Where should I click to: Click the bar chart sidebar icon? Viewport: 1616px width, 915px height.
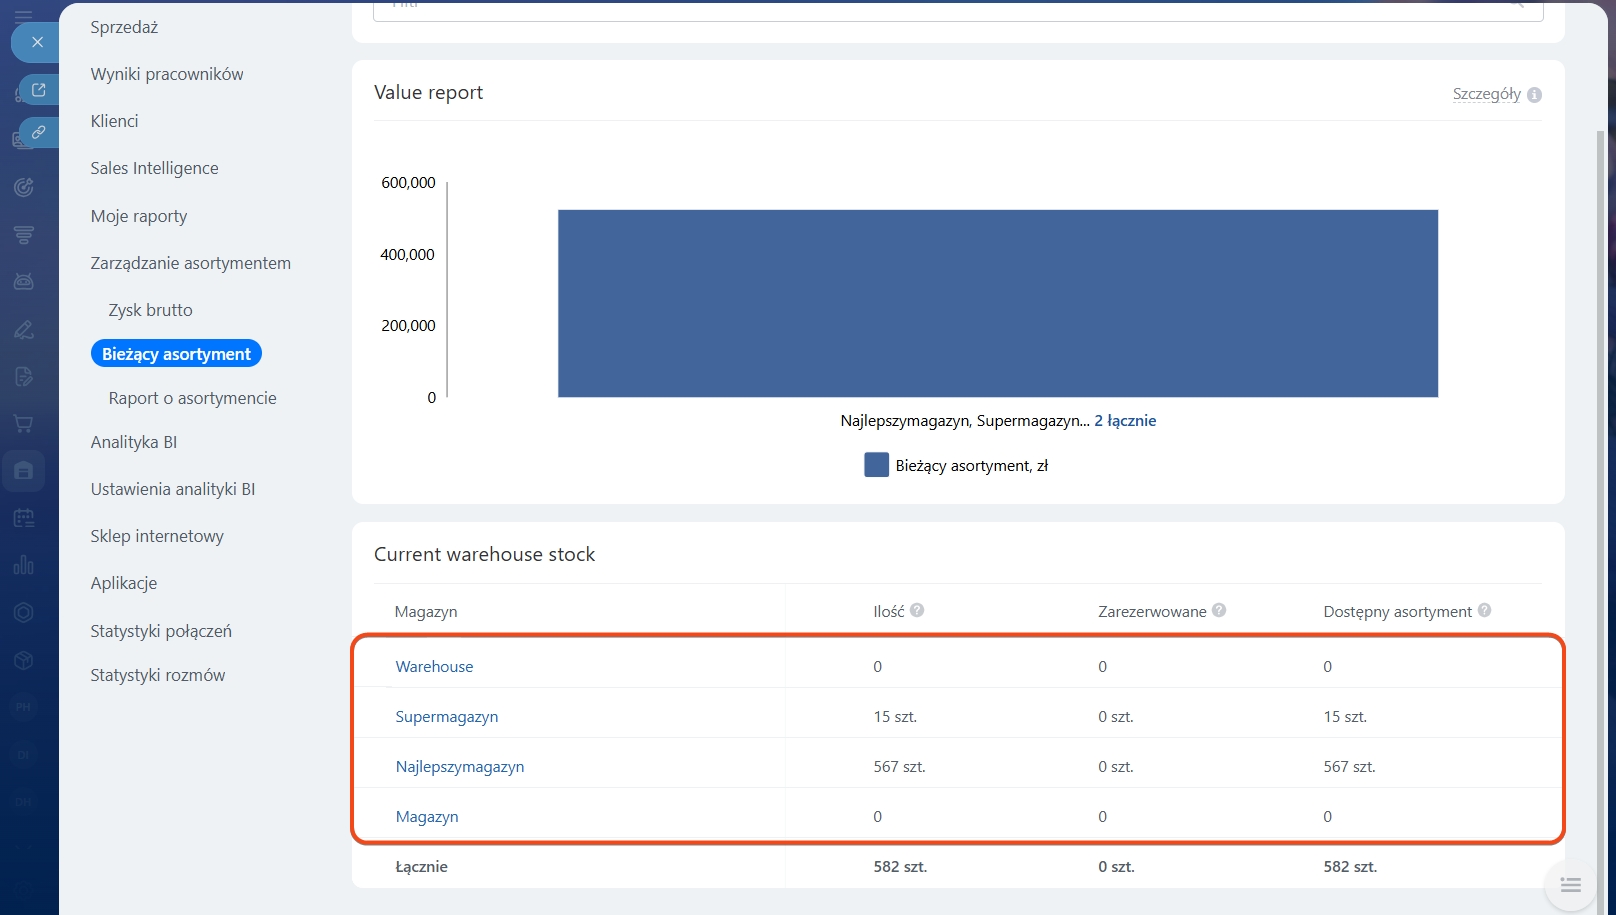click(24, 565)
